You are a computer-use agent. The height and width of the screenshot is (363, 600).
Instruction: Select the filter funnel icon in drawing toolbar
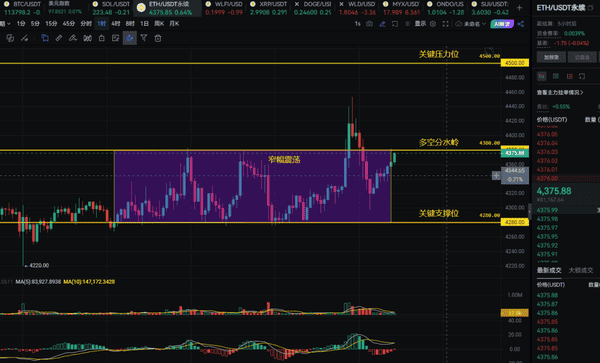click(x=144, y=38)
